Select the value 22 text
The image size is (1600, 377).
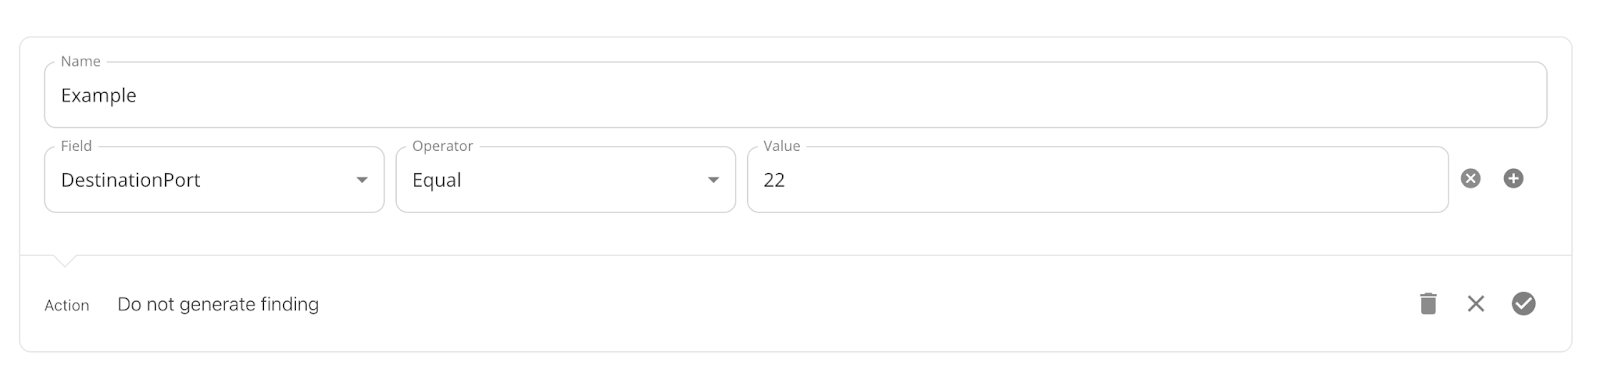774,181
